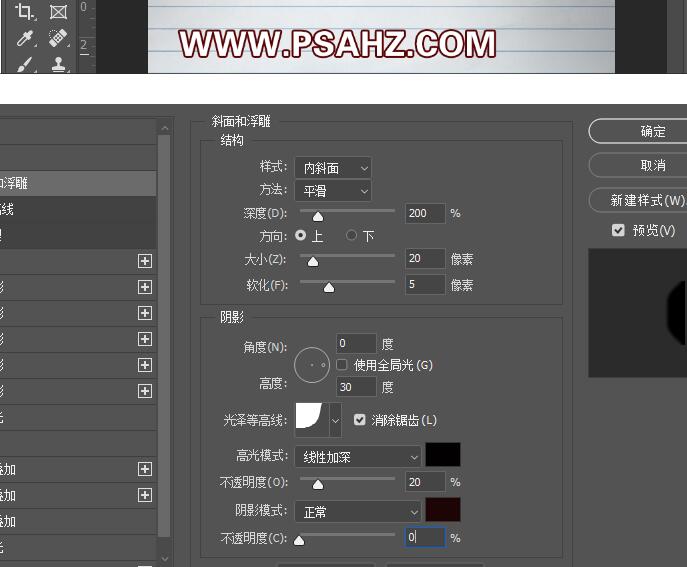Click the topmost plus button in styles list
The image size is (687, 567).
[145, 261]
